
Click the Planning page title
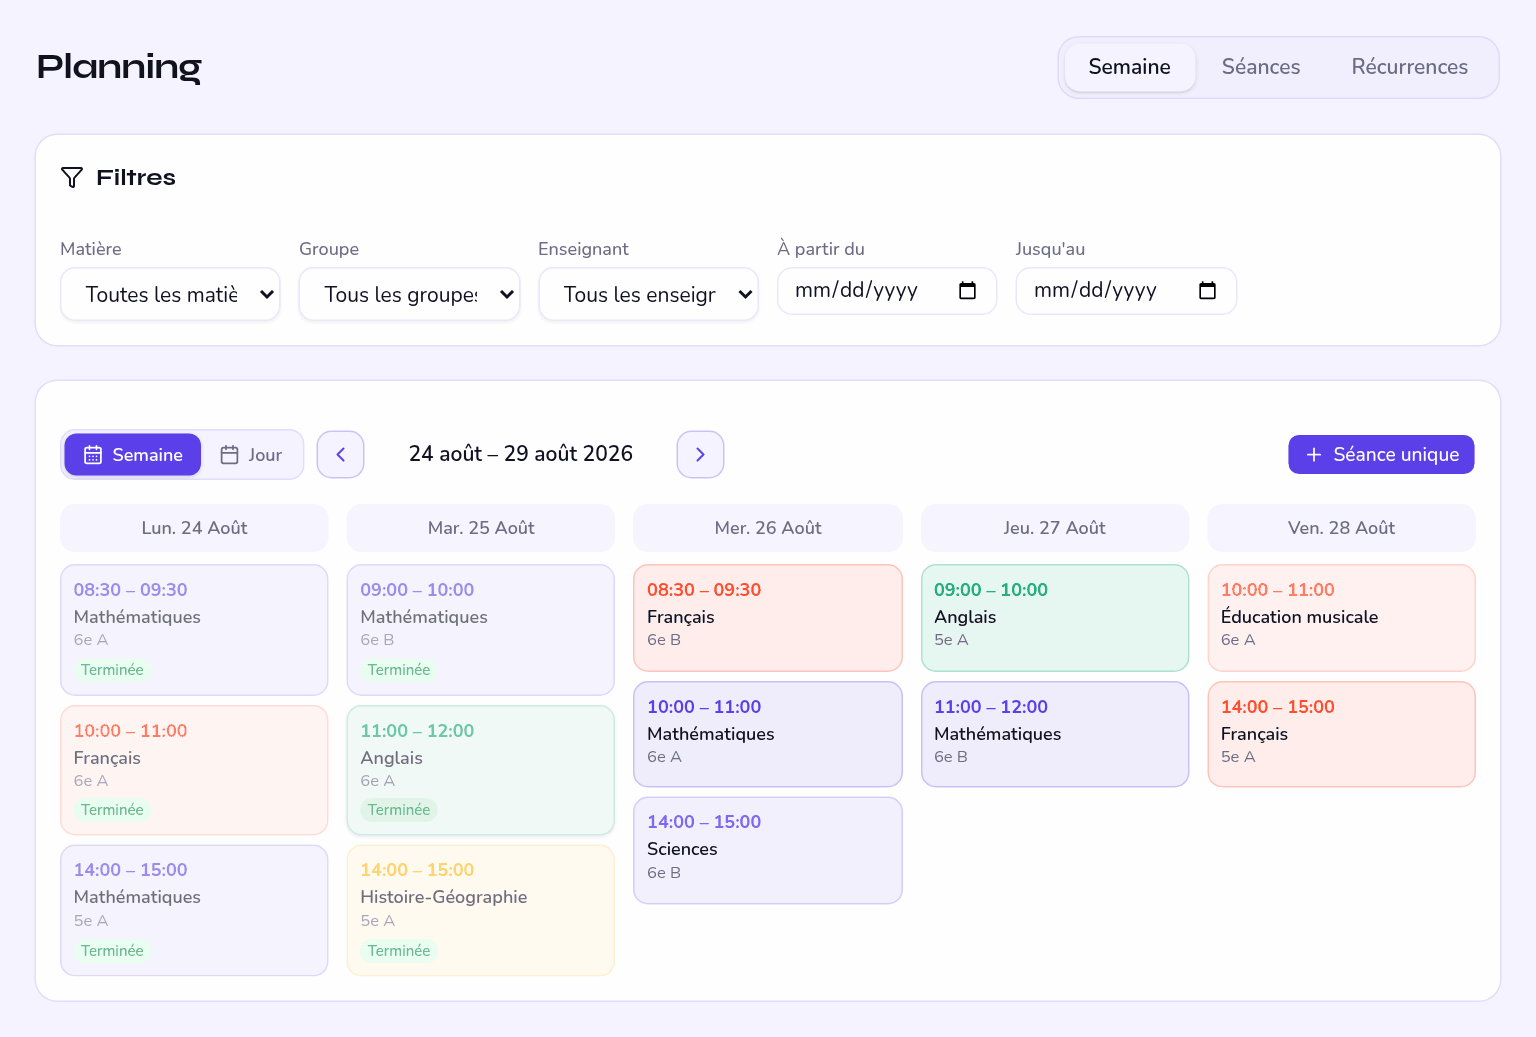pos(119,67)
